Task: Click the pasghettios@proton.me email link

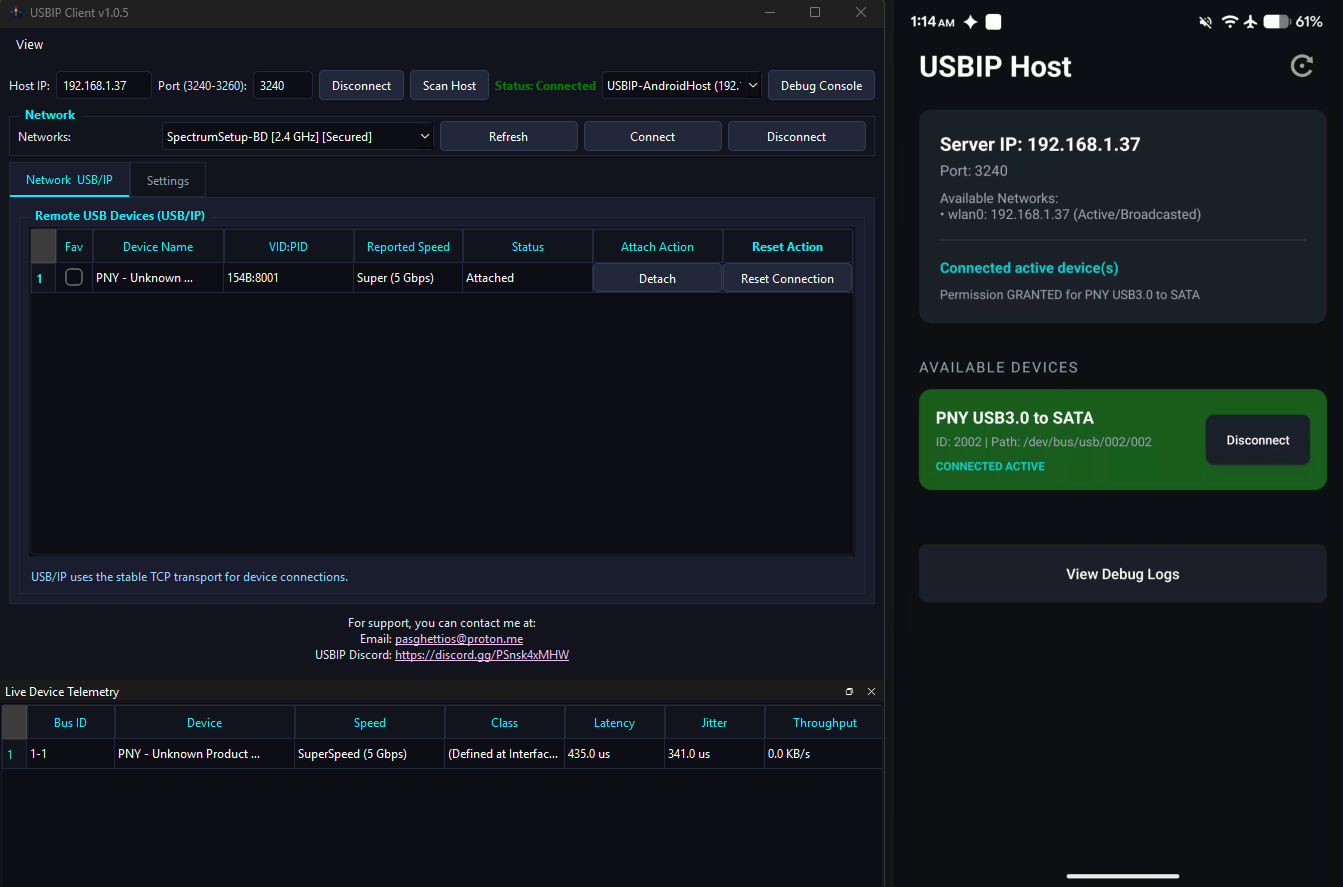Action: tap(459, 639)
